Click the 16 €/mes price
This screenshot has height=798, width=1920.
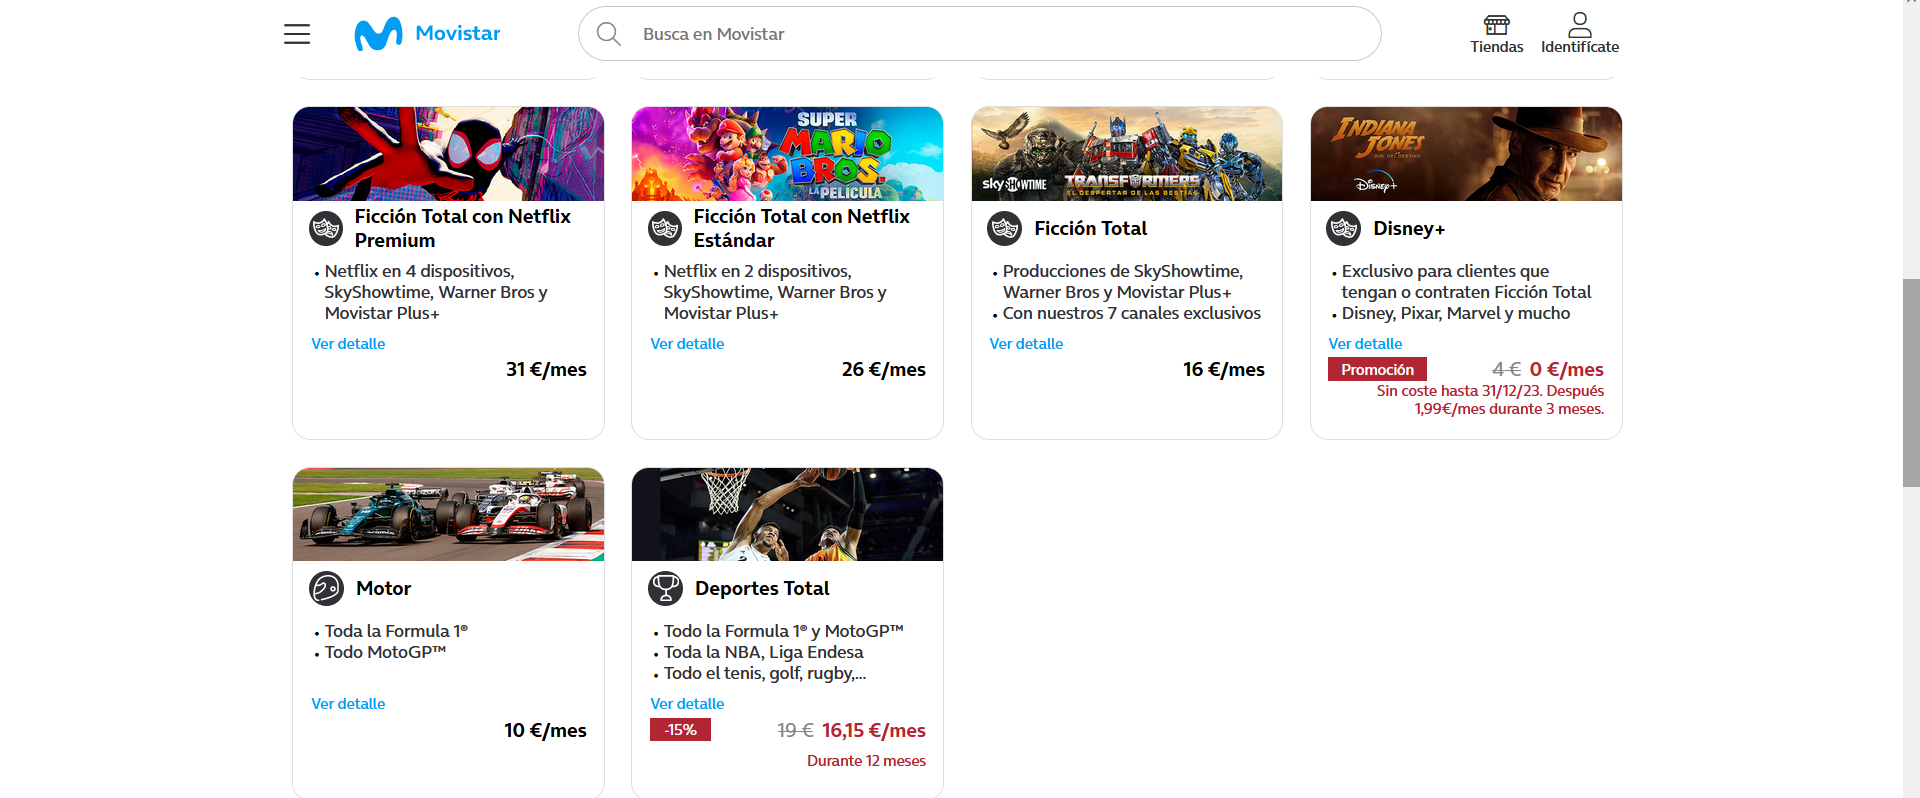click(x=1224, y=370)
